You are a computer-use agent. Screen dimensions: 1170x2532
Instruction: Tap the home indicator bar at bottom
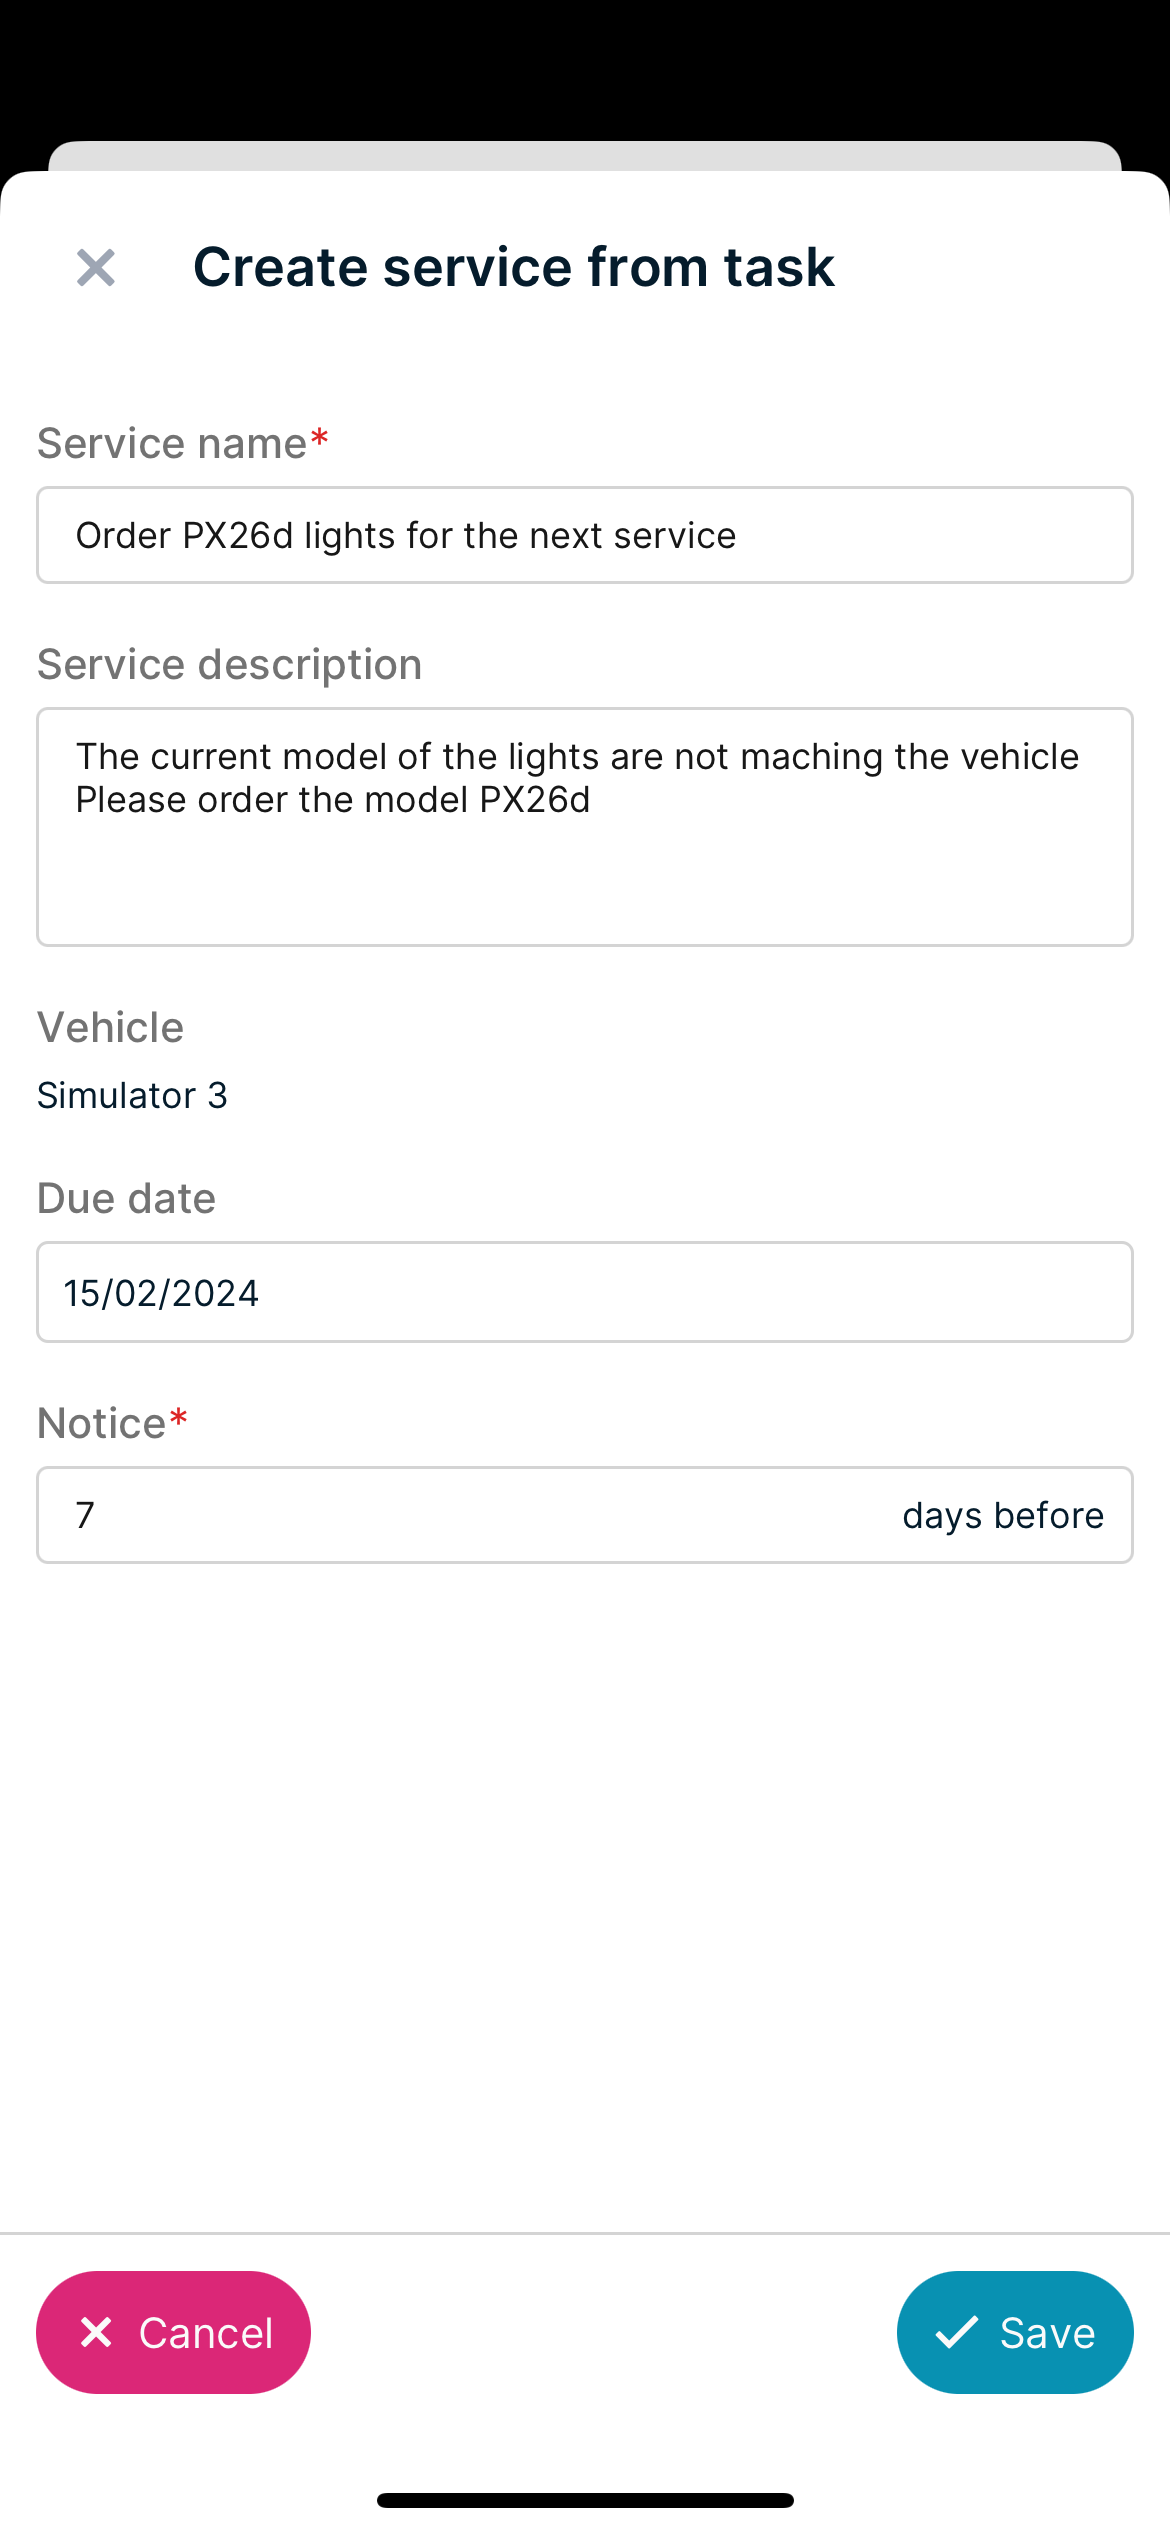tap(585, 2500)
